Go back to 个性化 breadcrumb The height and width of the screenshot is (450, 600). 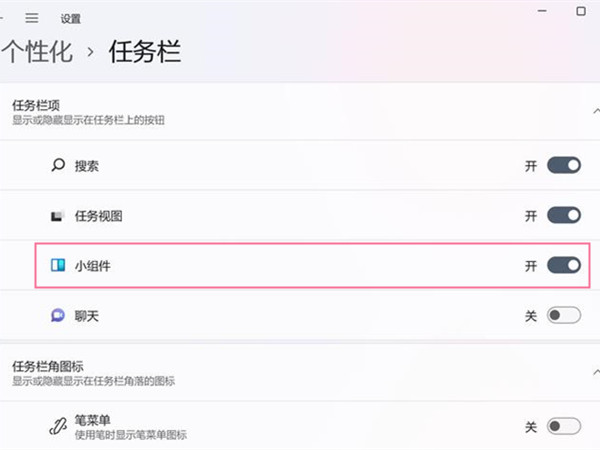38,52
